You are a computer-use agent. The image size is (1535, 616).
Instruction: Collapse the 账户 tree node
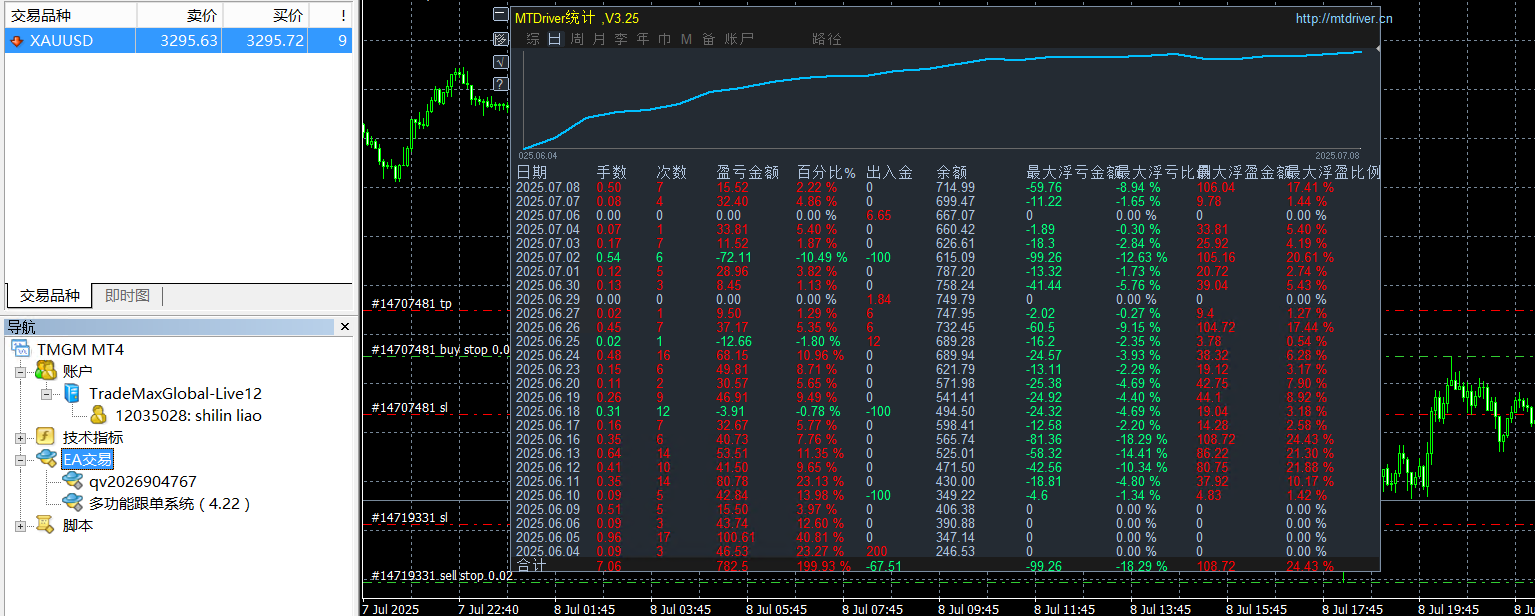[21, 371]
